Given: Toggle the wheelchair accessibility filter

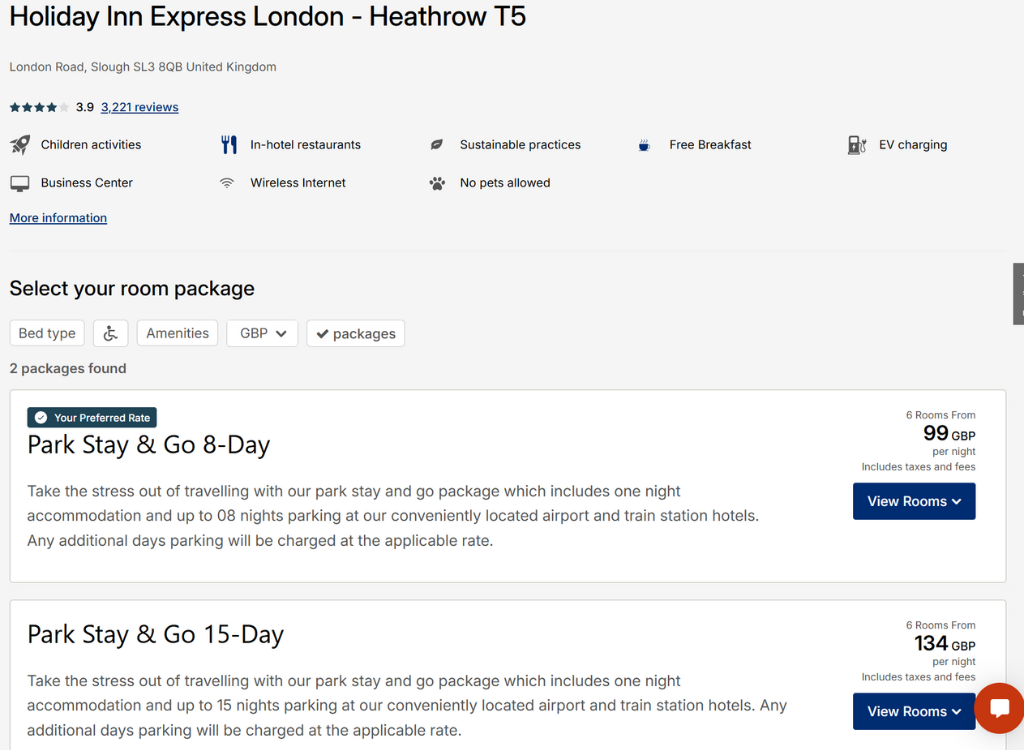Looking at the screenshot, I should [x=110, y=334].
